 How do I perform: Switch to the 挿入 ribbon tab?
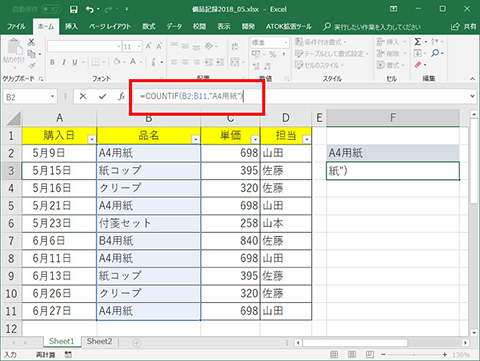(71, 27)
